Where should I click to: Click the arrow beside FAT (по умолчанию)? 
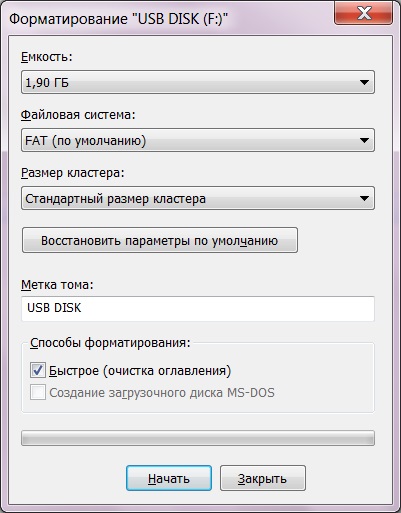364,140
